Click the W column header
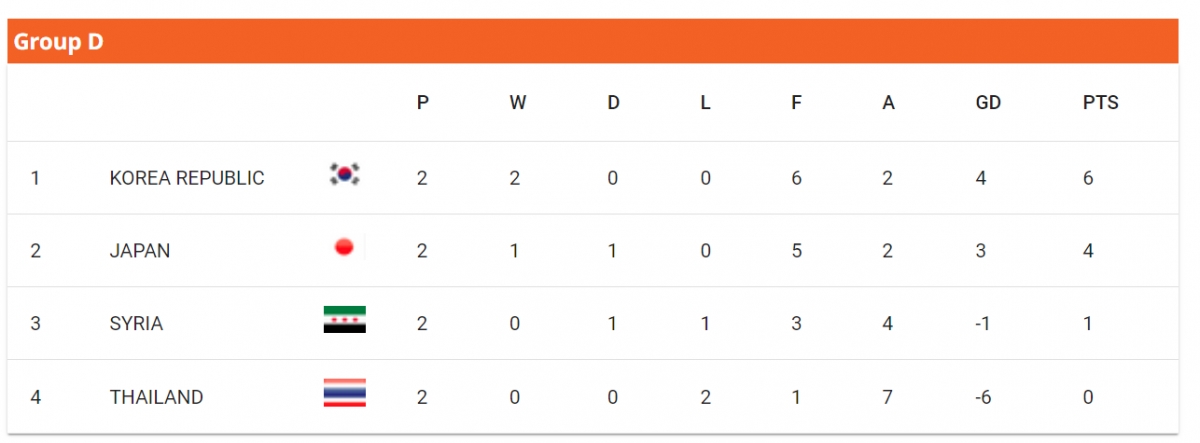 pos(517,103)
